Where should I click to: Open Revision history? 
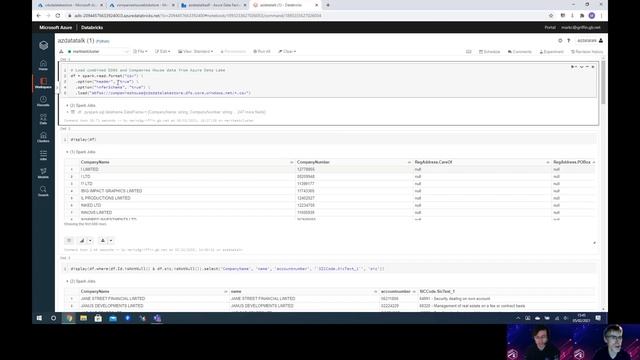(x=587, y=52)
